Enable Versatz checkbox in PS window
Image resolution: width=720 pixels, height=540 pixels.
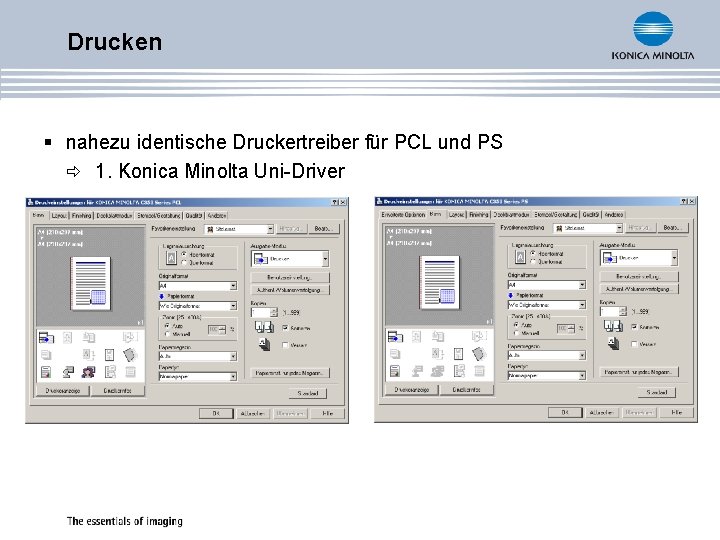pyautogui.click(x=634, y=344)
